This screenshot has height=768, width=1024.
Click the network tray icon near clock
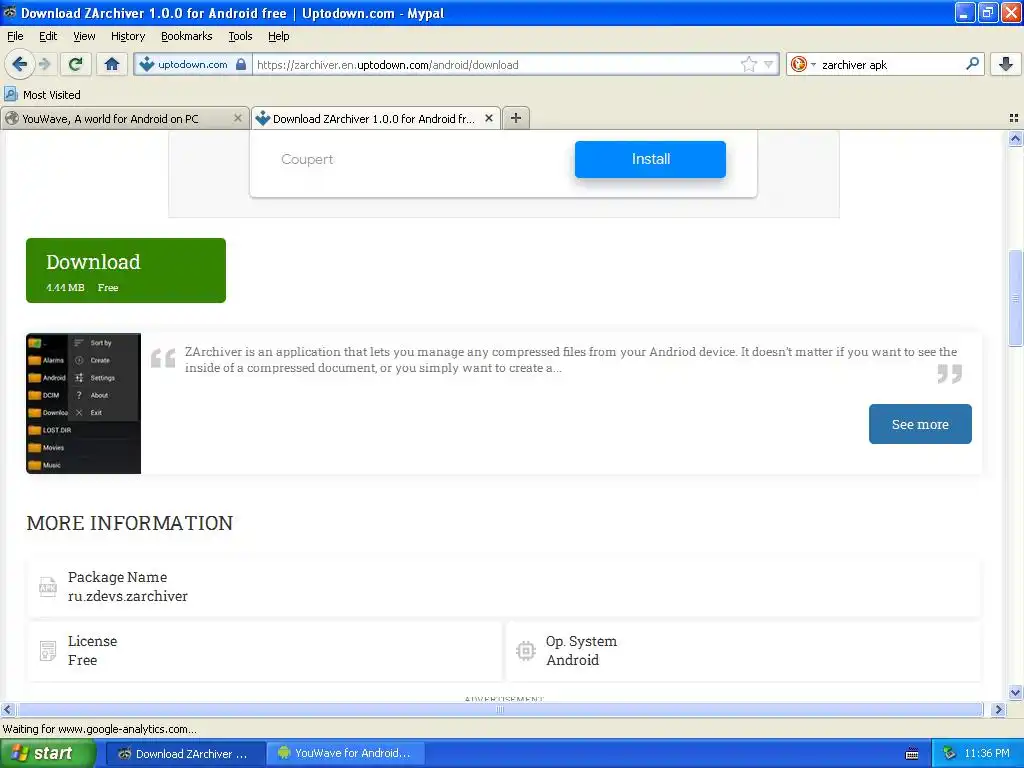[949, 753]
